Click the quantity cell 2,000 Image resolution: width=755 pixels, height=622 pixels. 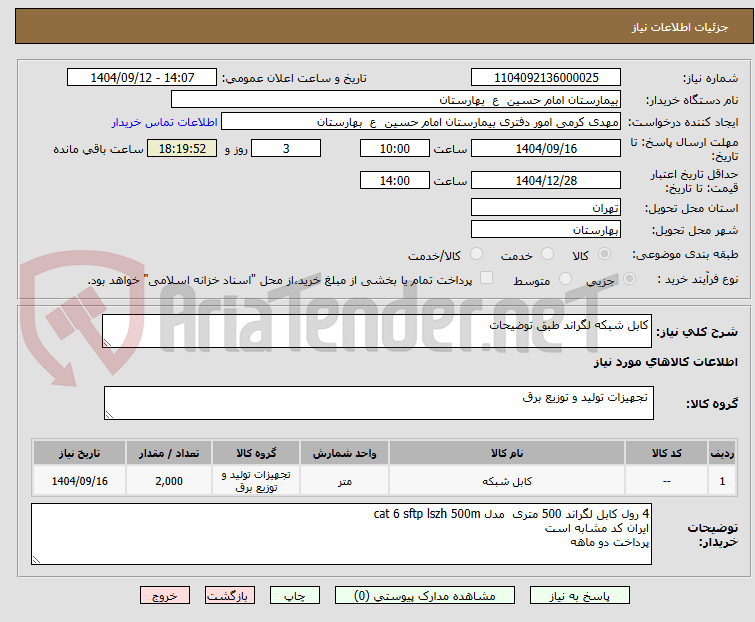tap(169, 480)
